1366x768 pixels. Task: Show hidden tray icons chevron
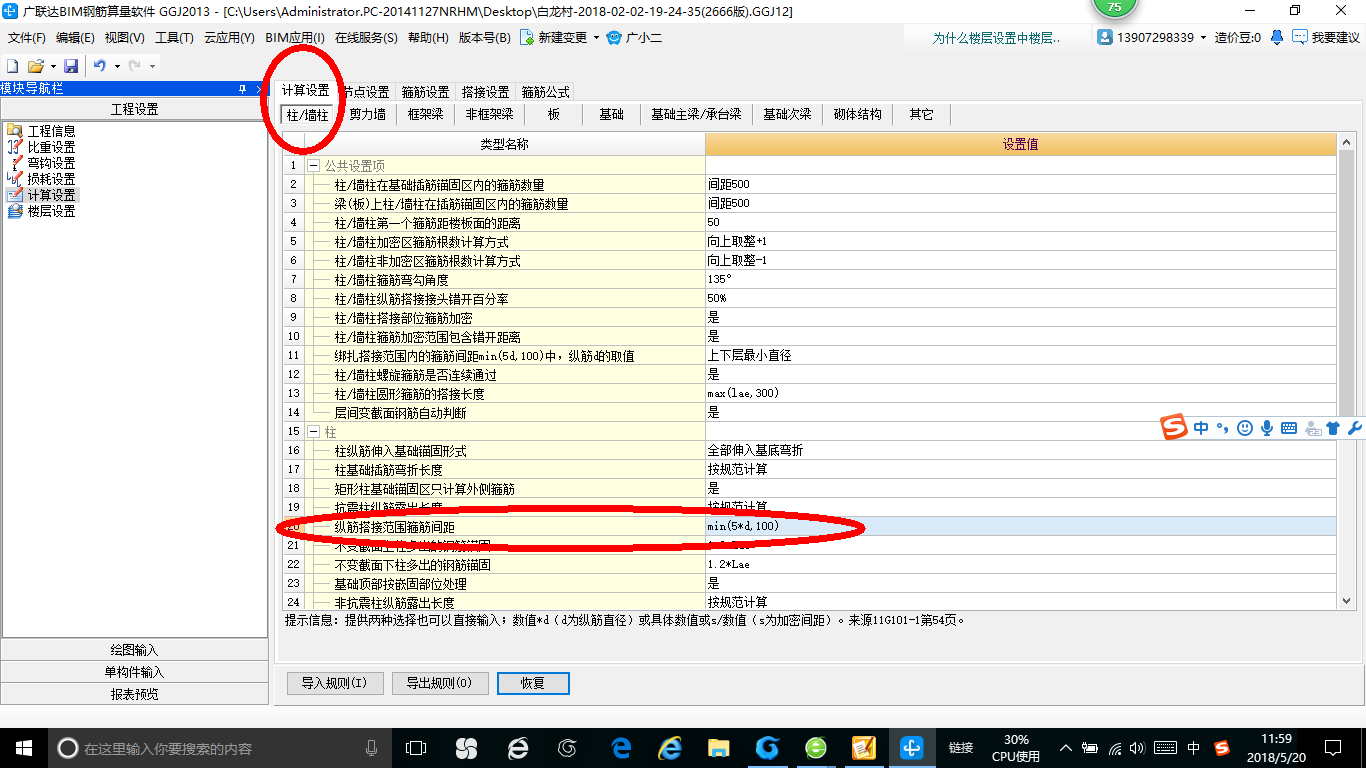[x=1066, y=748]
